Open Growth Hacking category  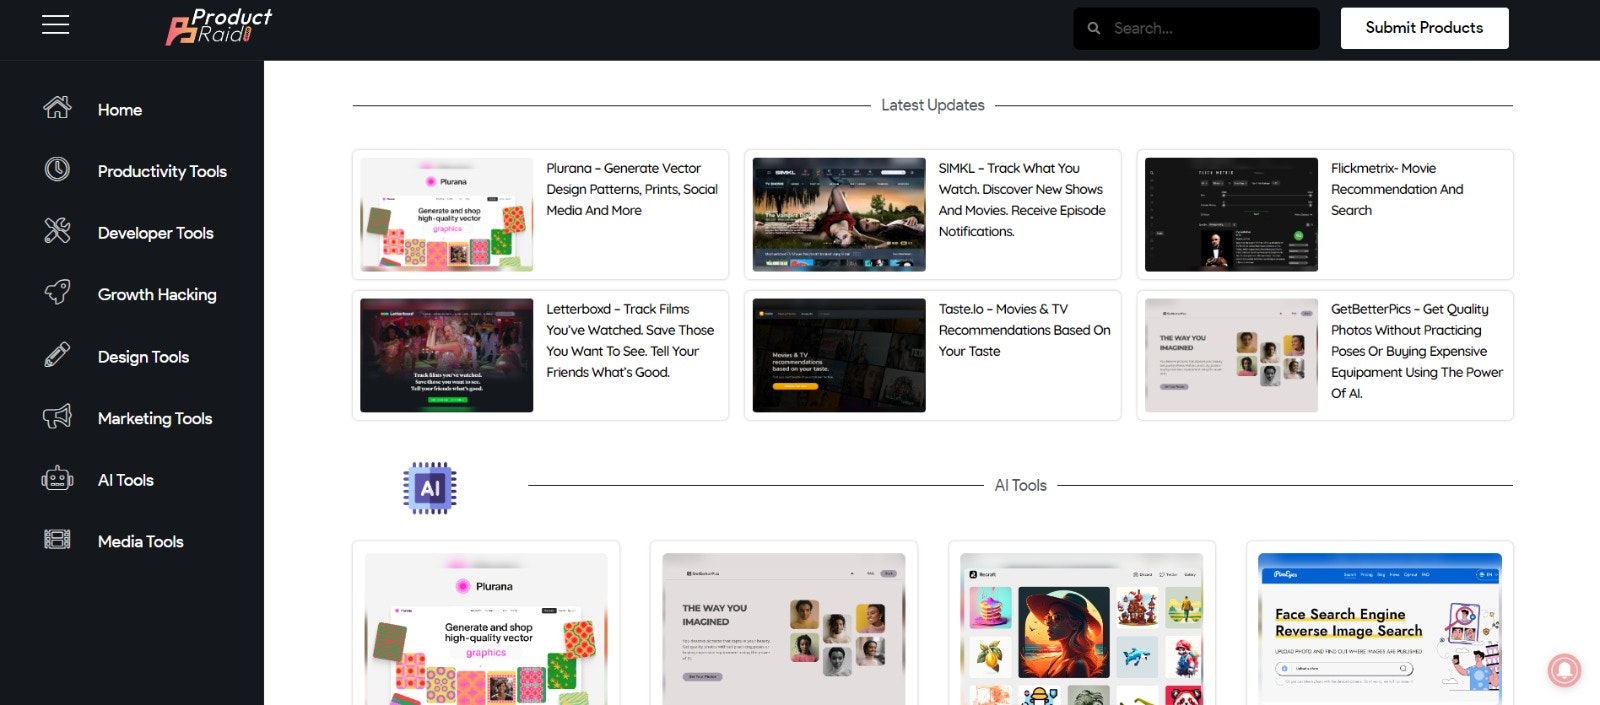click(157, 294)
